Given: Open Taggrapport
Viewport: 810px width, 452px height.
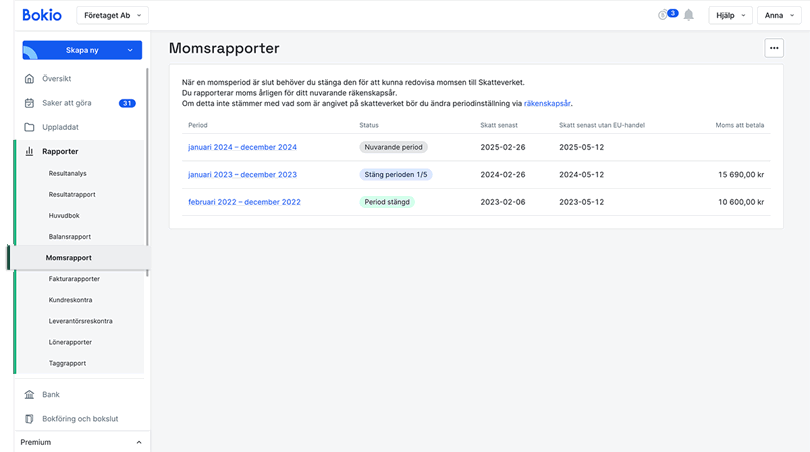Looking at the screenshot, I should [67, 364].
